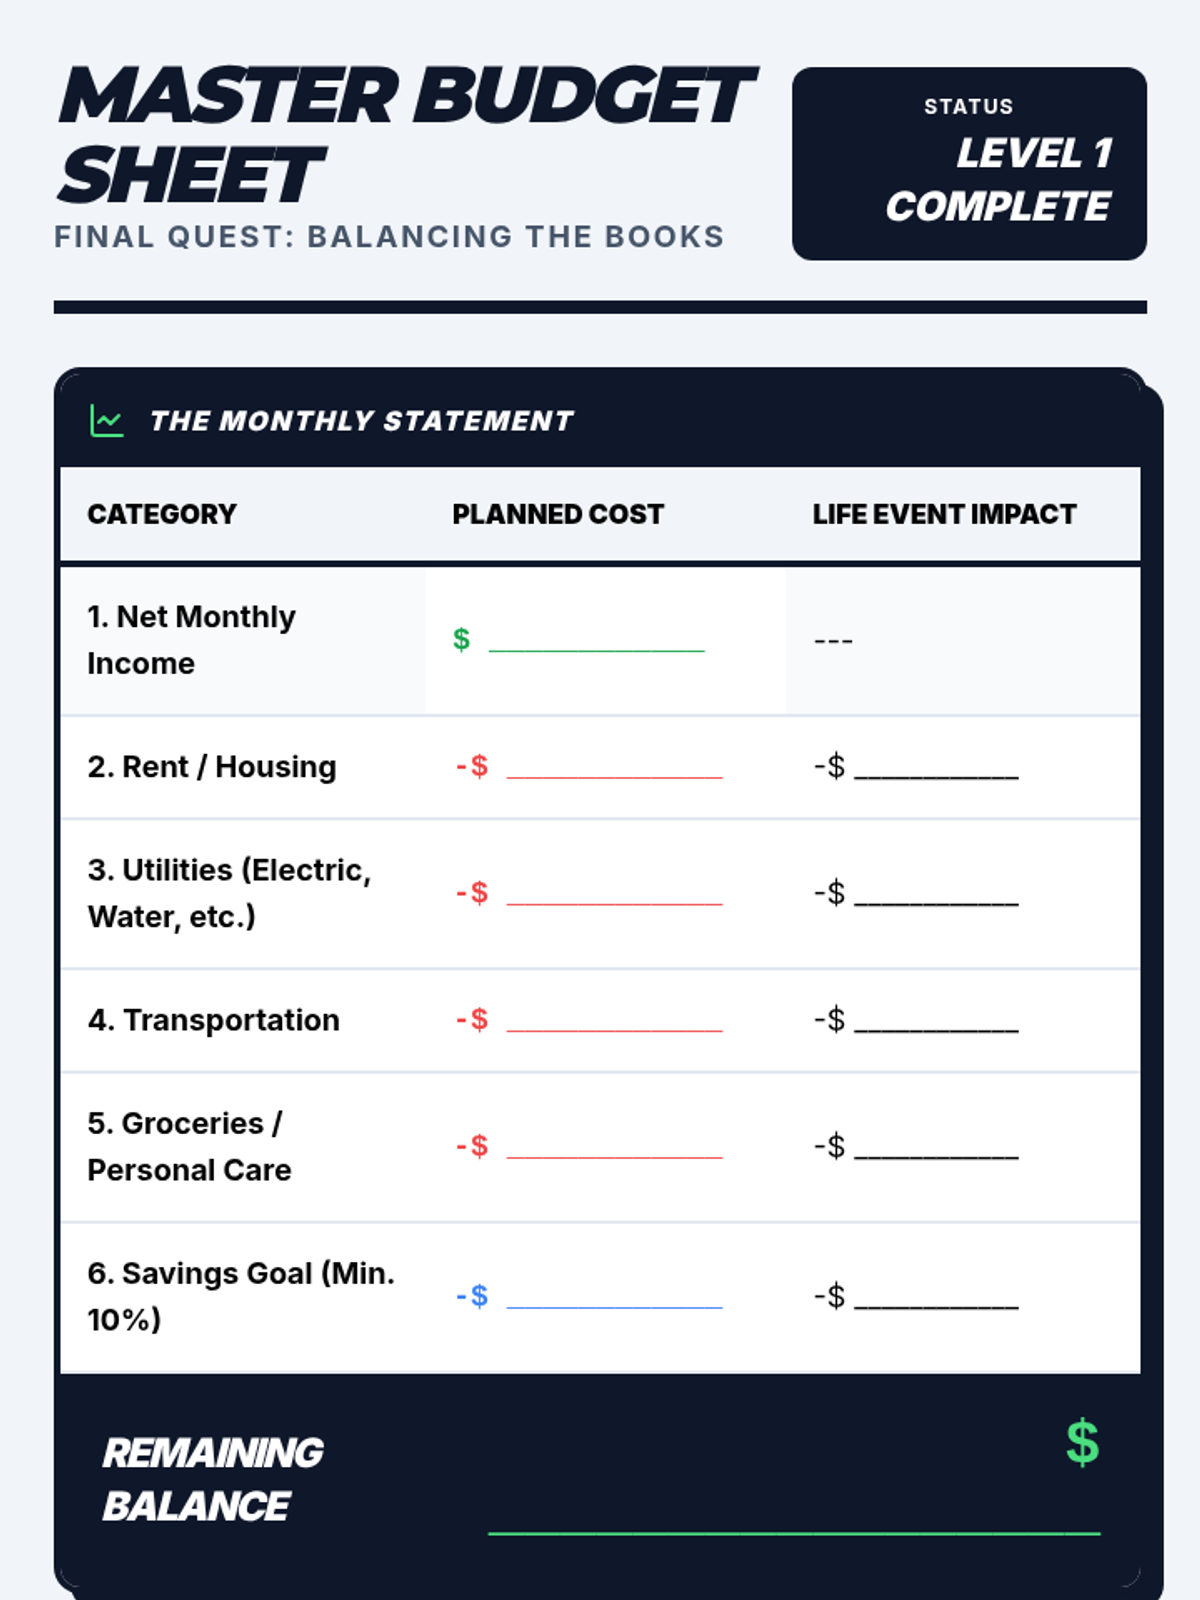Click the CATEGORY column header
1200x1600 pixels.
pos(162,514)
